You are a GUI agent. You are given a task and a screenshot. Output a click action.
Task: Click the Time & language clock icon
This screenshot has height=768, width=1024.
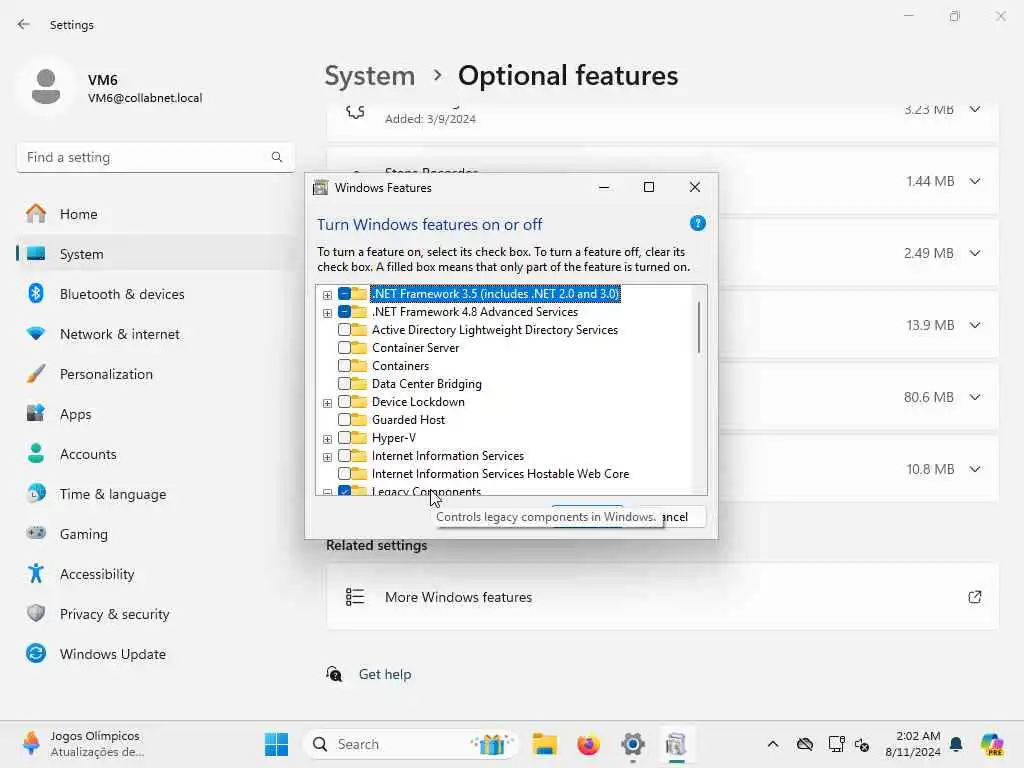(36, 493)
